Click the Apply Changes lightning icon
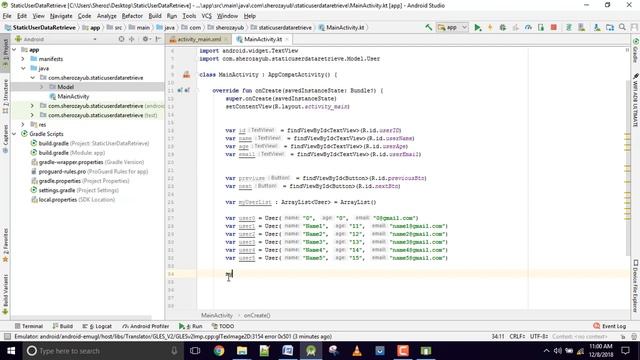Viewport: 640px width, 360px height. pyautogui.click(x=490, y=27)
